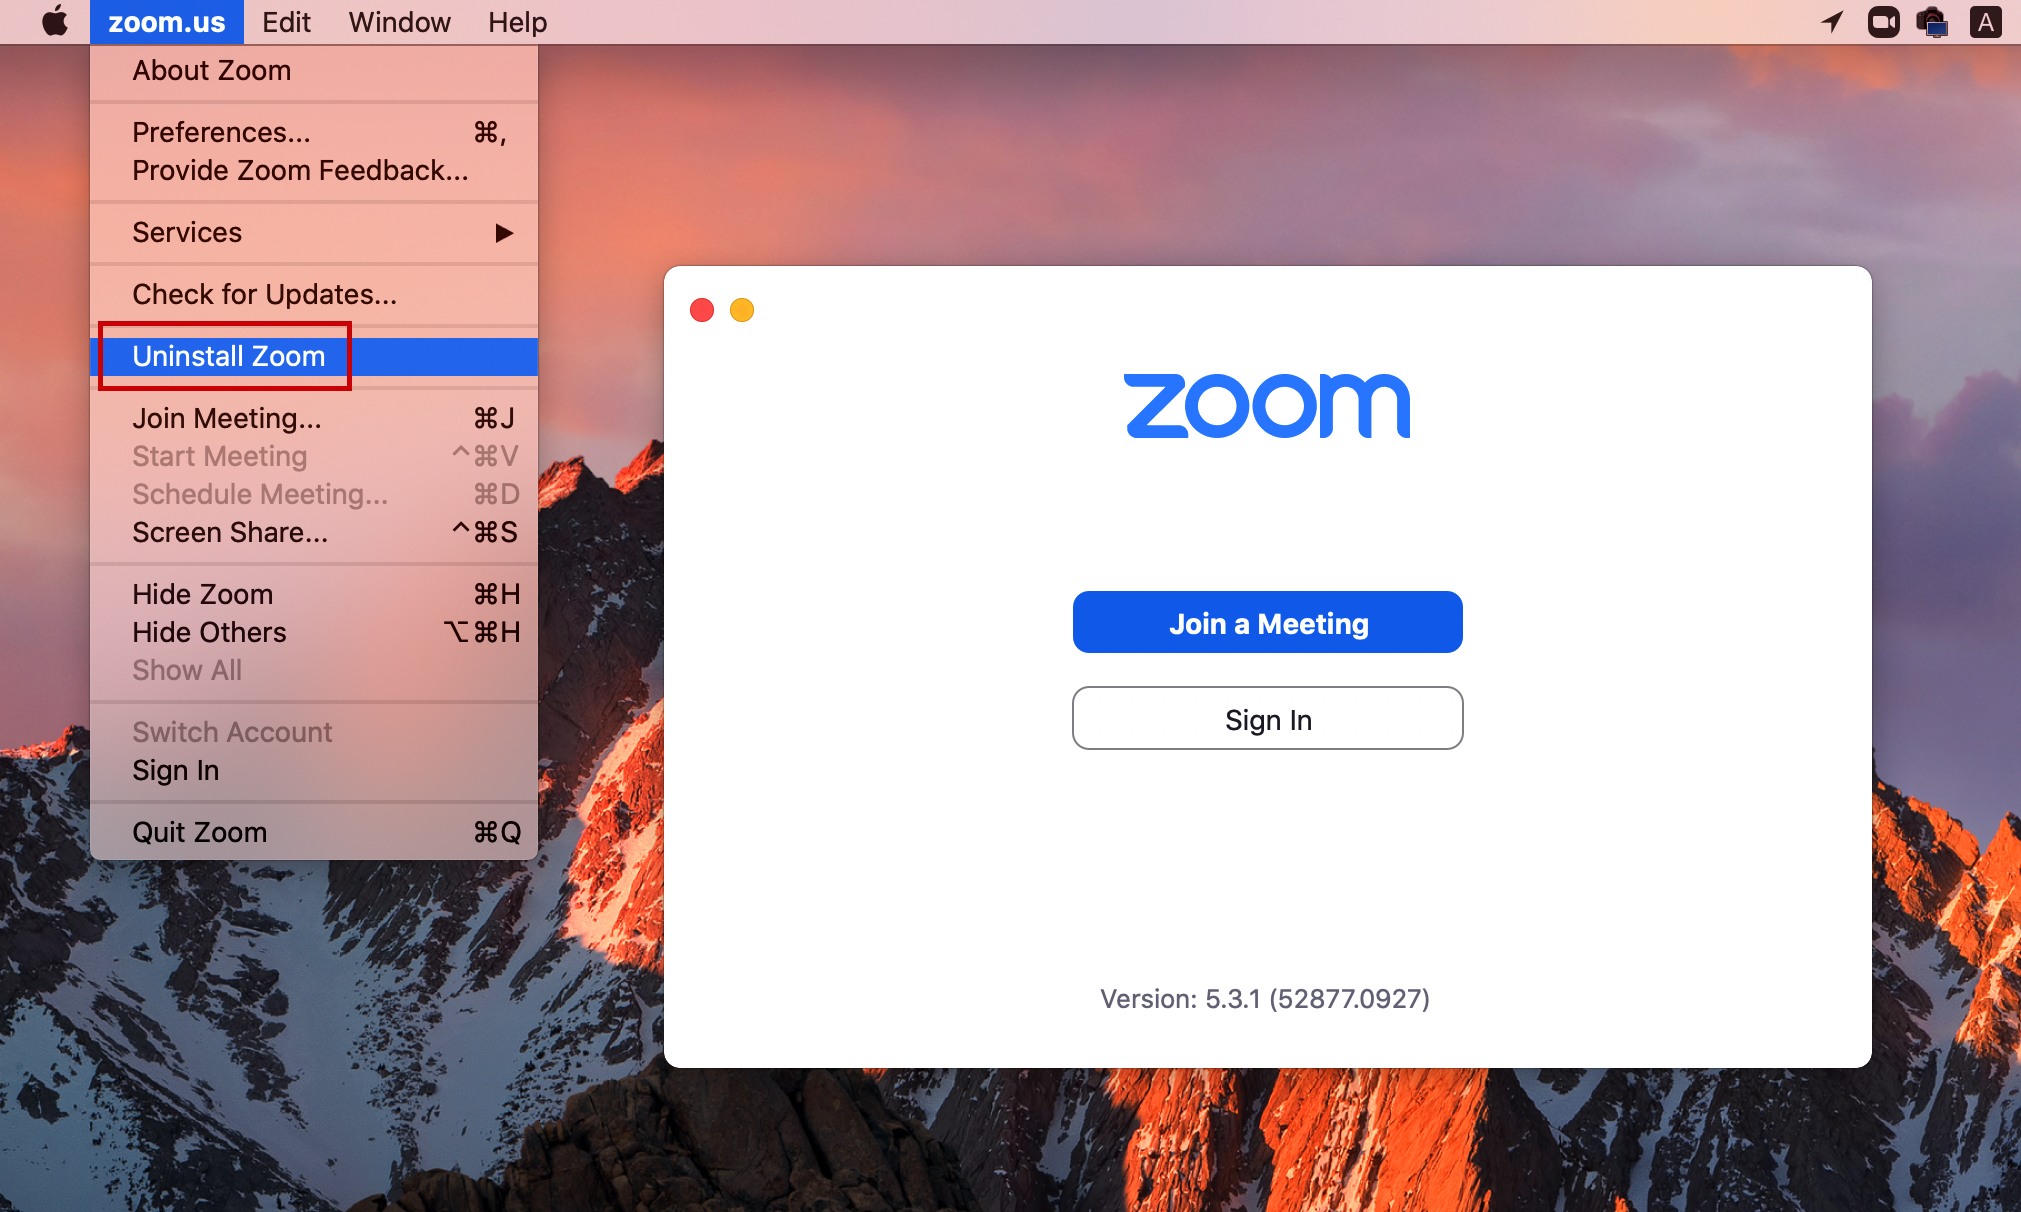The width and height of the screenshot is (2021, 1212).
Task: Click the Sign In button
Action: pyautogui.click(x=1265, y=719)
